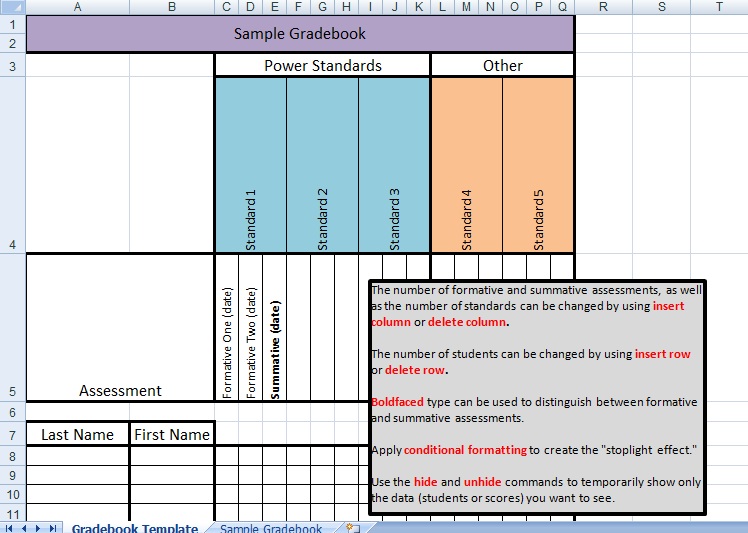Screen dimensions: 748x533
Task: Click the blue Standard 1 cell
Action: tap(250, 165)
